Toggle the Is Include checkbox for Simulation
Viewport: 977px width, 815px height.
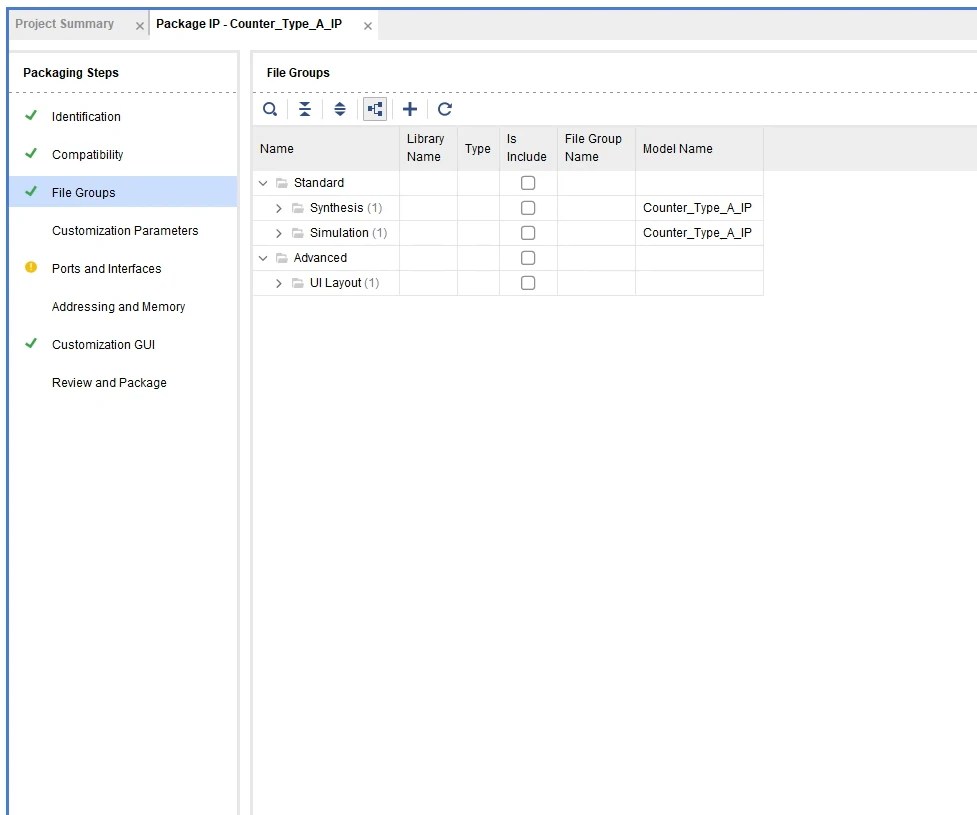(x=528, y=232)
